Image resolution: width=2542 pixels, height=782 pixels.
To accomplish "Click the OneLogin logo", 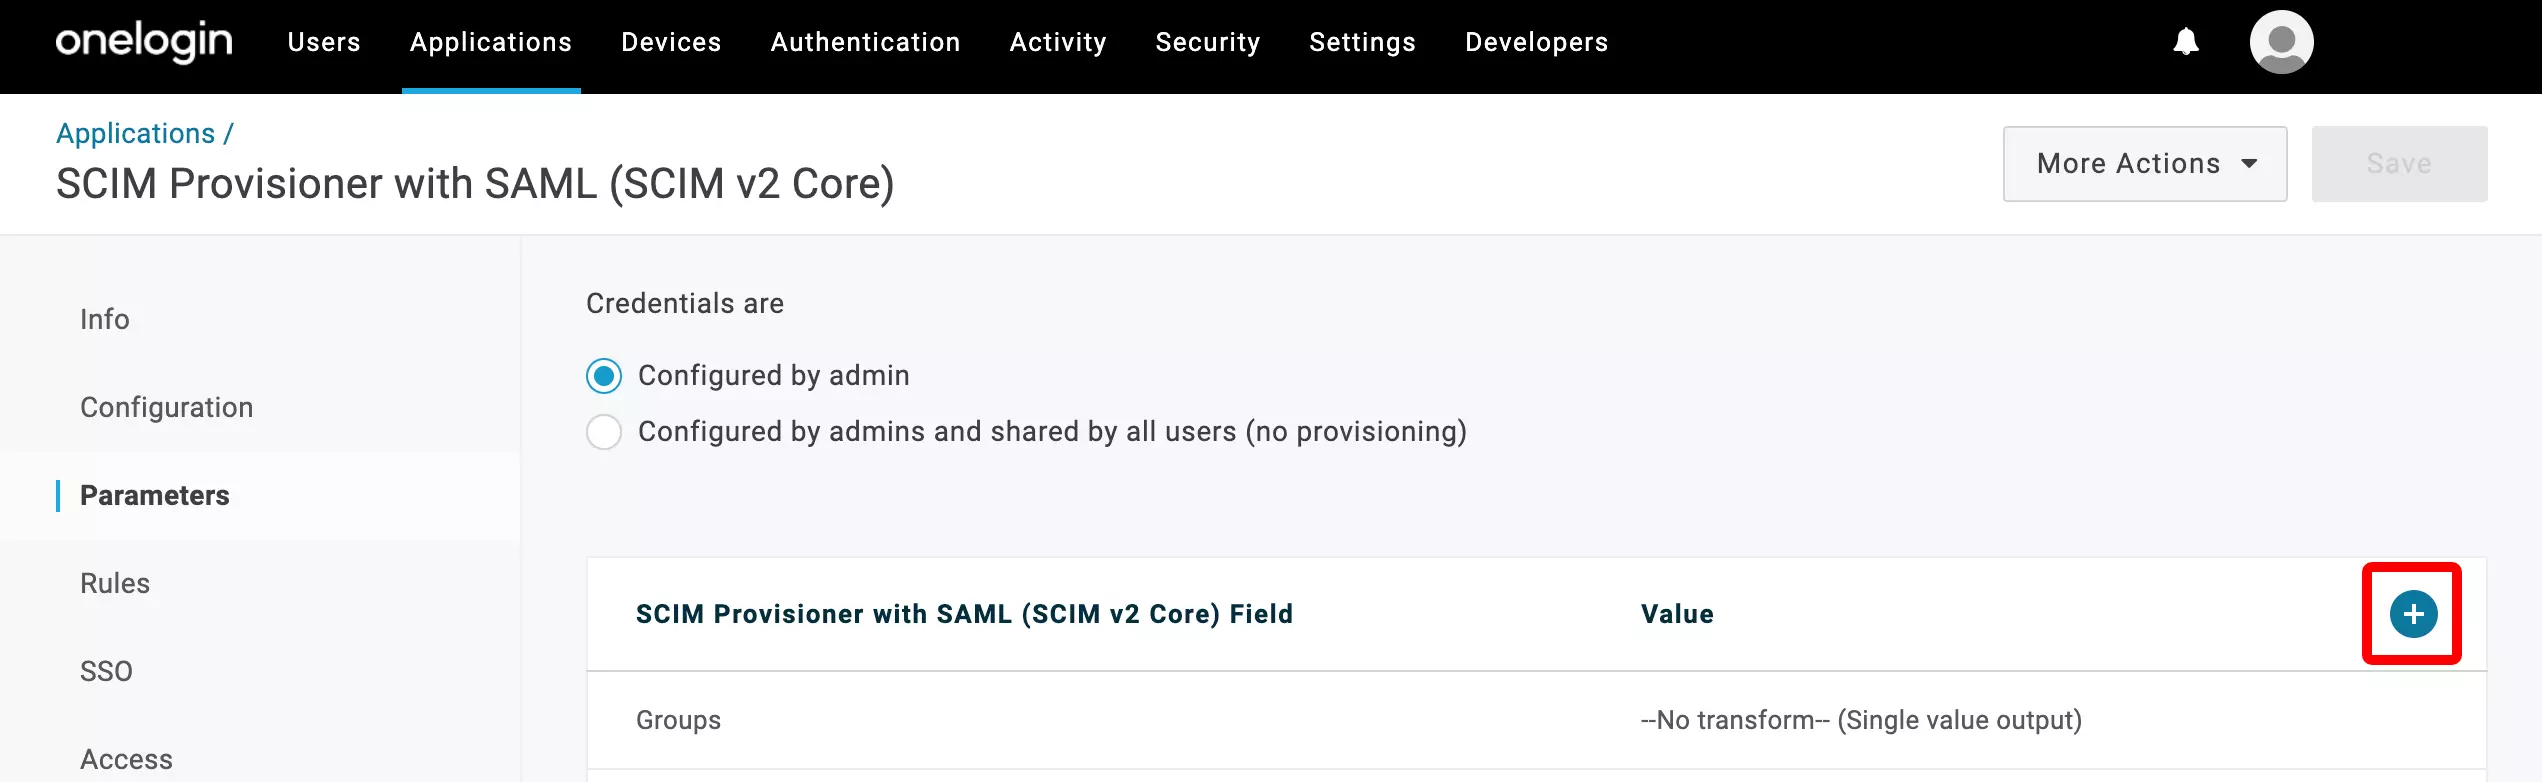I will [x=144, y=42].
